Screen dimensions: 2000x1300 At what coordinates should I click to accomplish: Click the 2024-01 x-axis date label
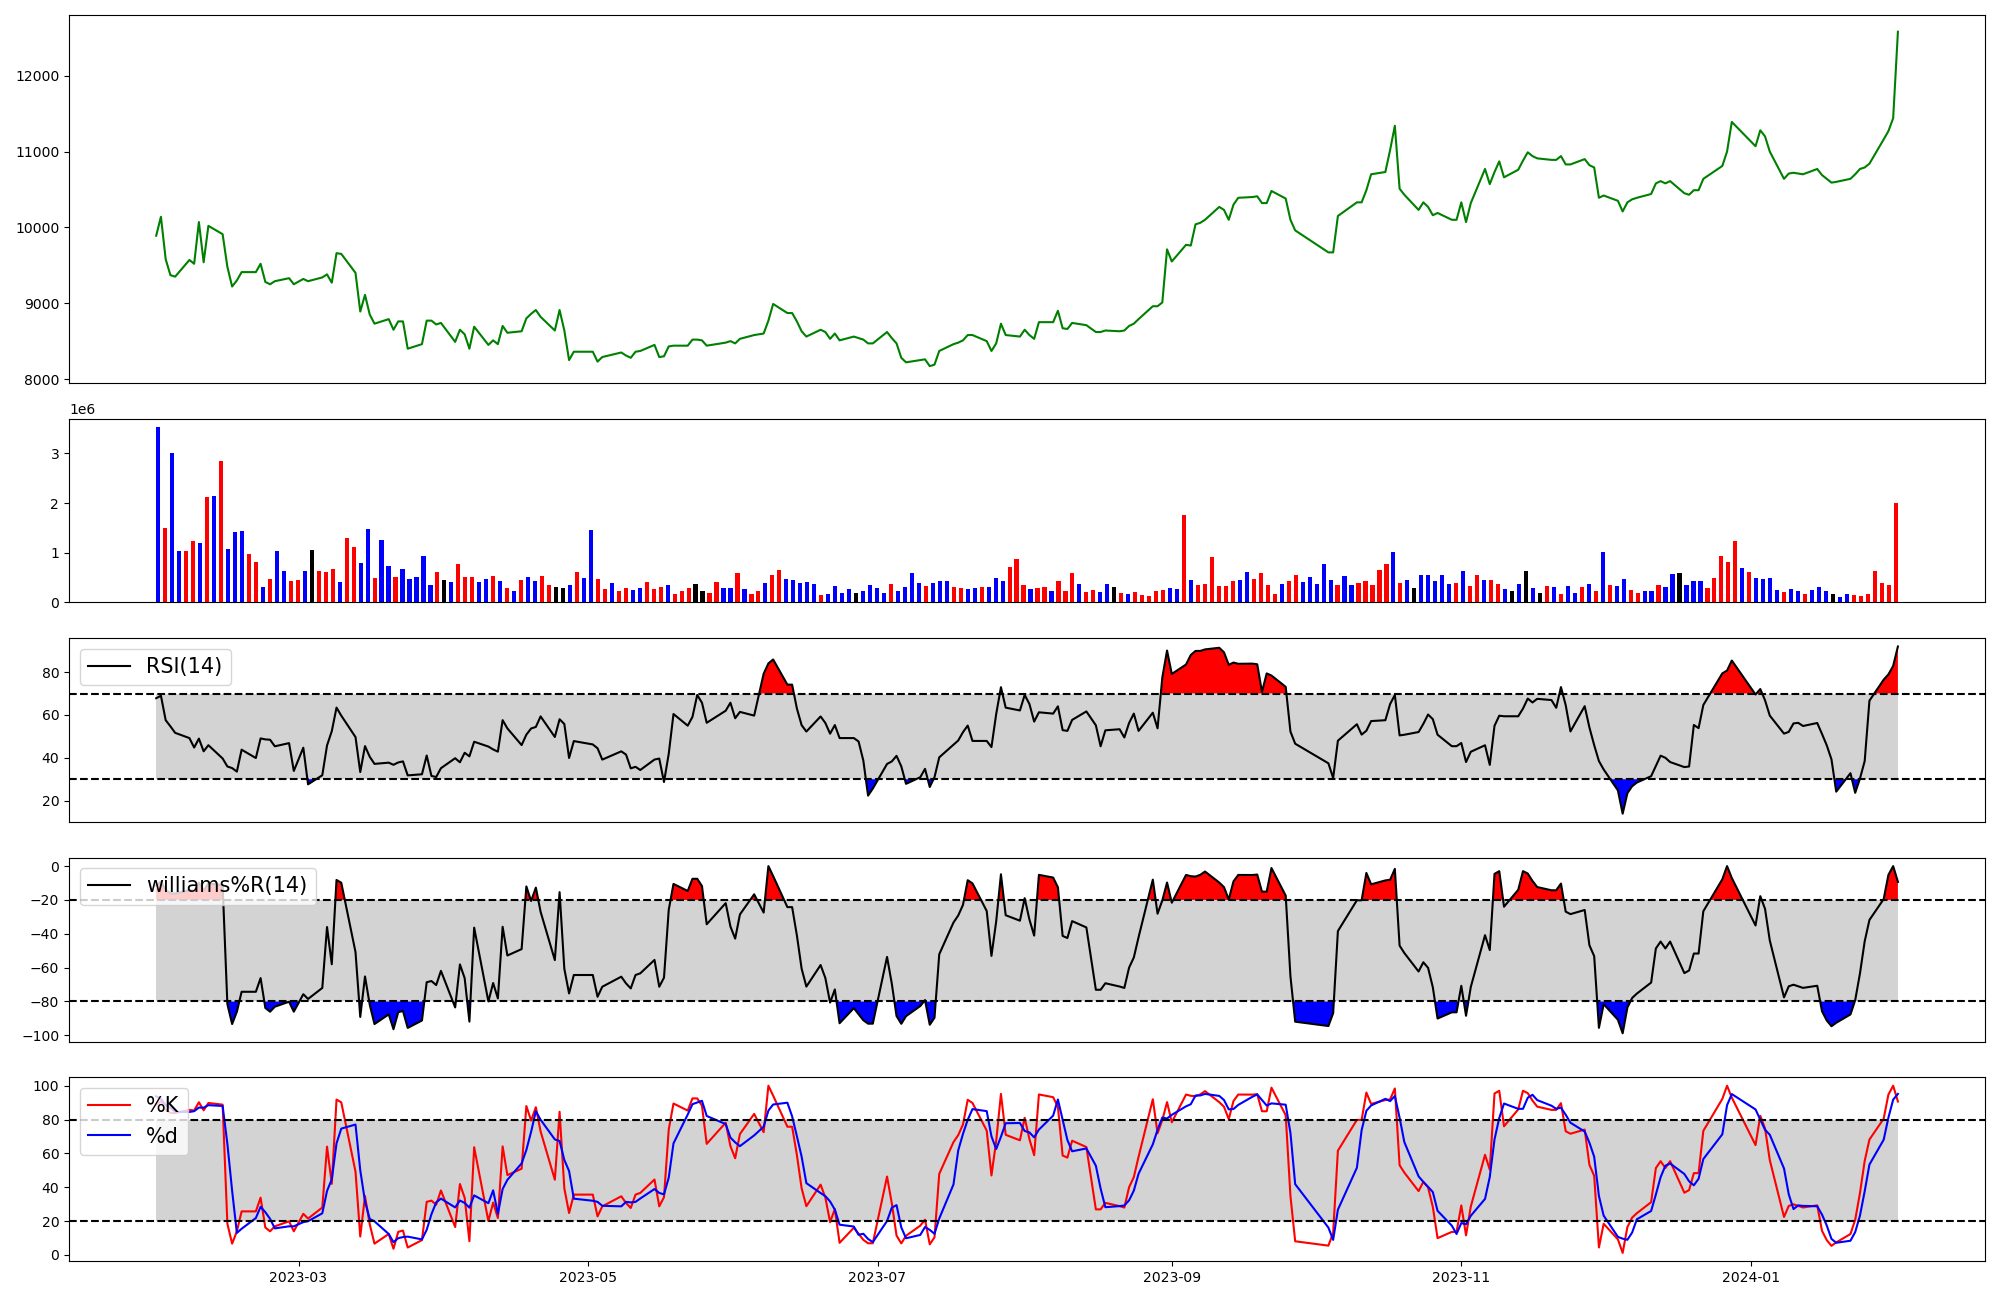coord(1751,1277)
